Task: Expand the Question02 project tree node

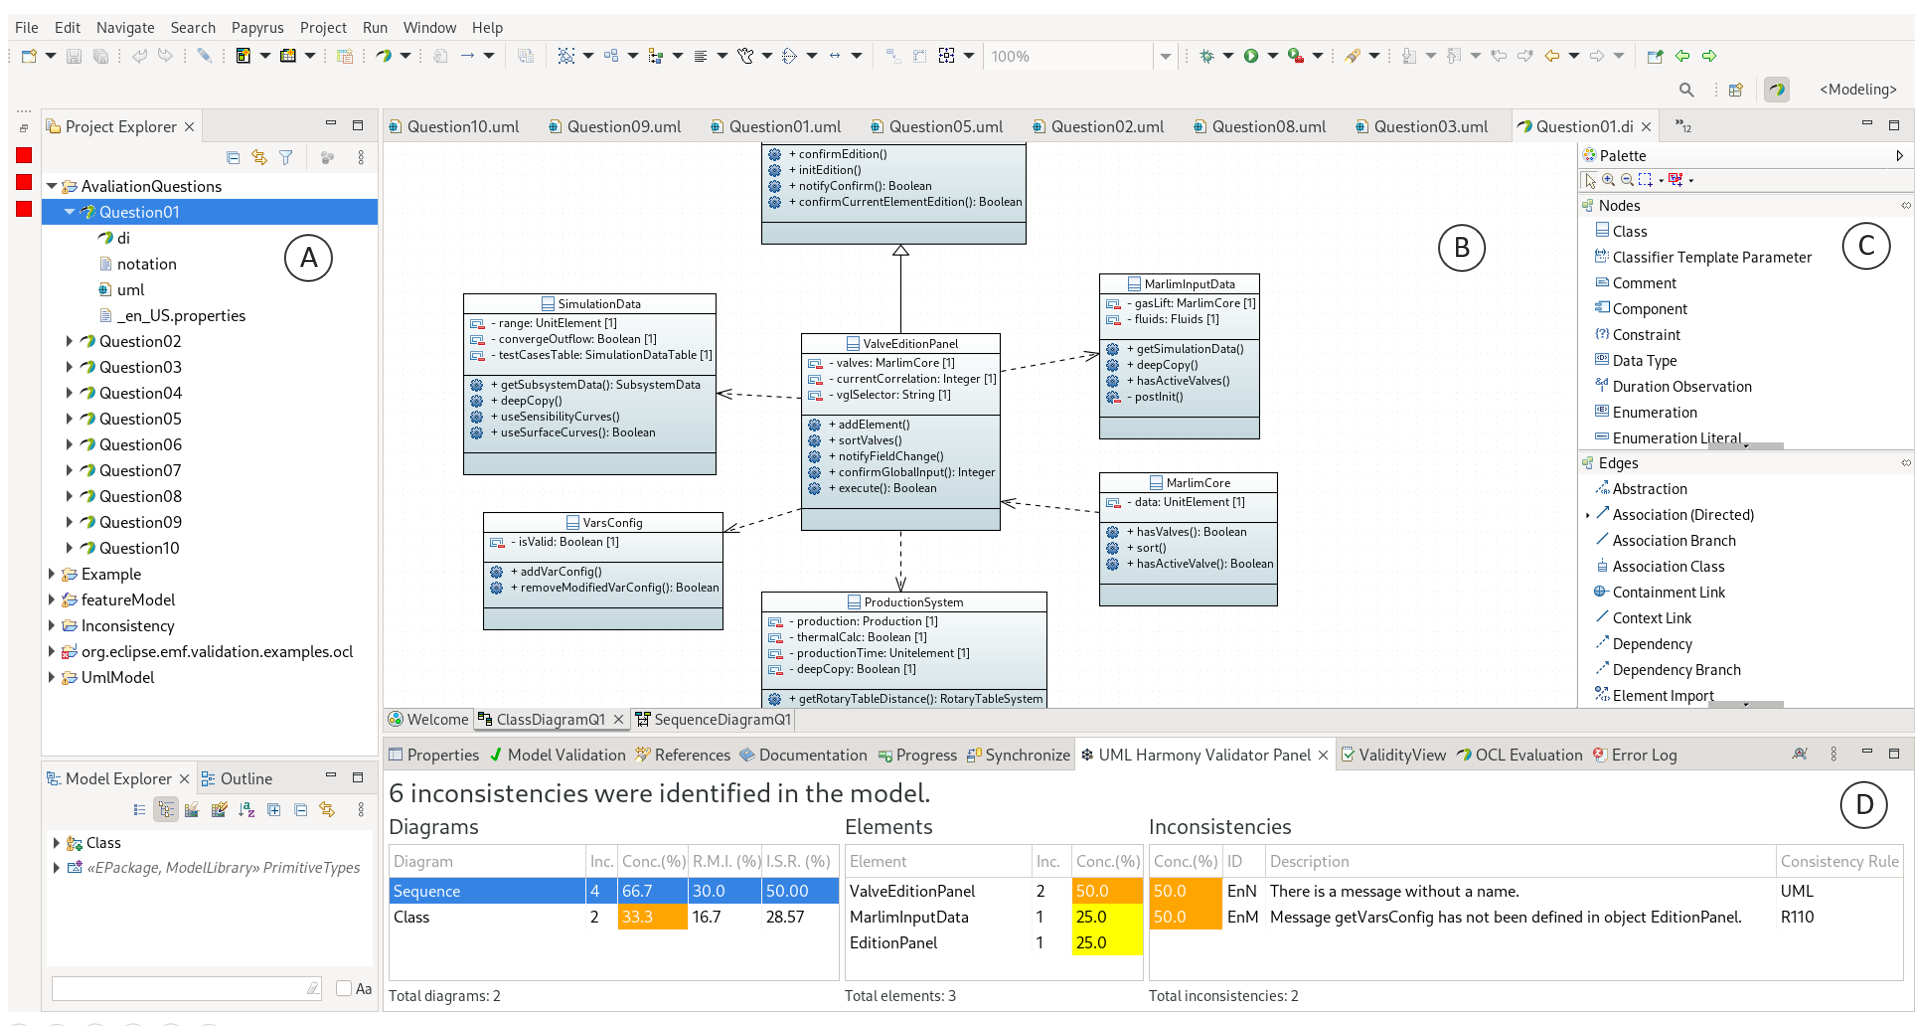Action: click(69, 341)
